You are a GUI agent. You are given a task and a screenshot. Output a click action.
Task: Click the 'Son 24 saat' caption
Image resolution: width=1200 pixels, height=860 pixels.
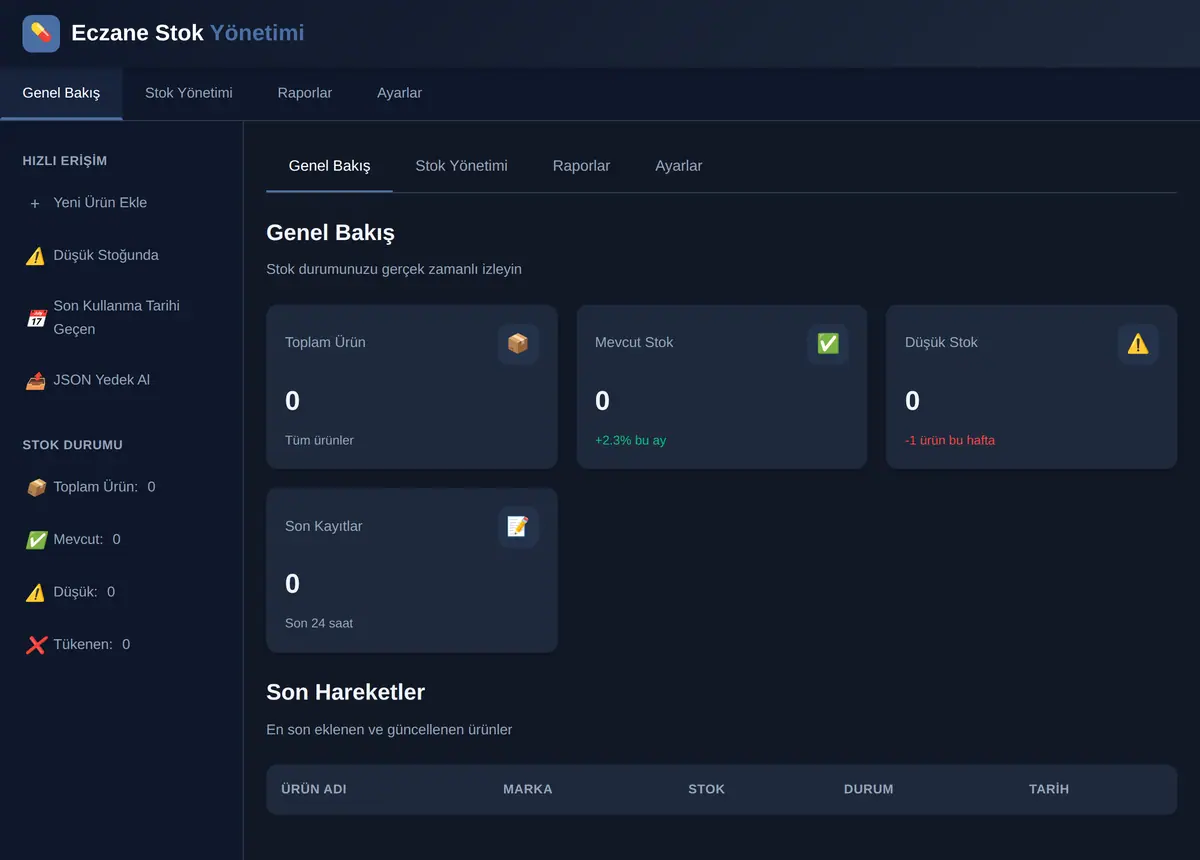pos(319,623)
